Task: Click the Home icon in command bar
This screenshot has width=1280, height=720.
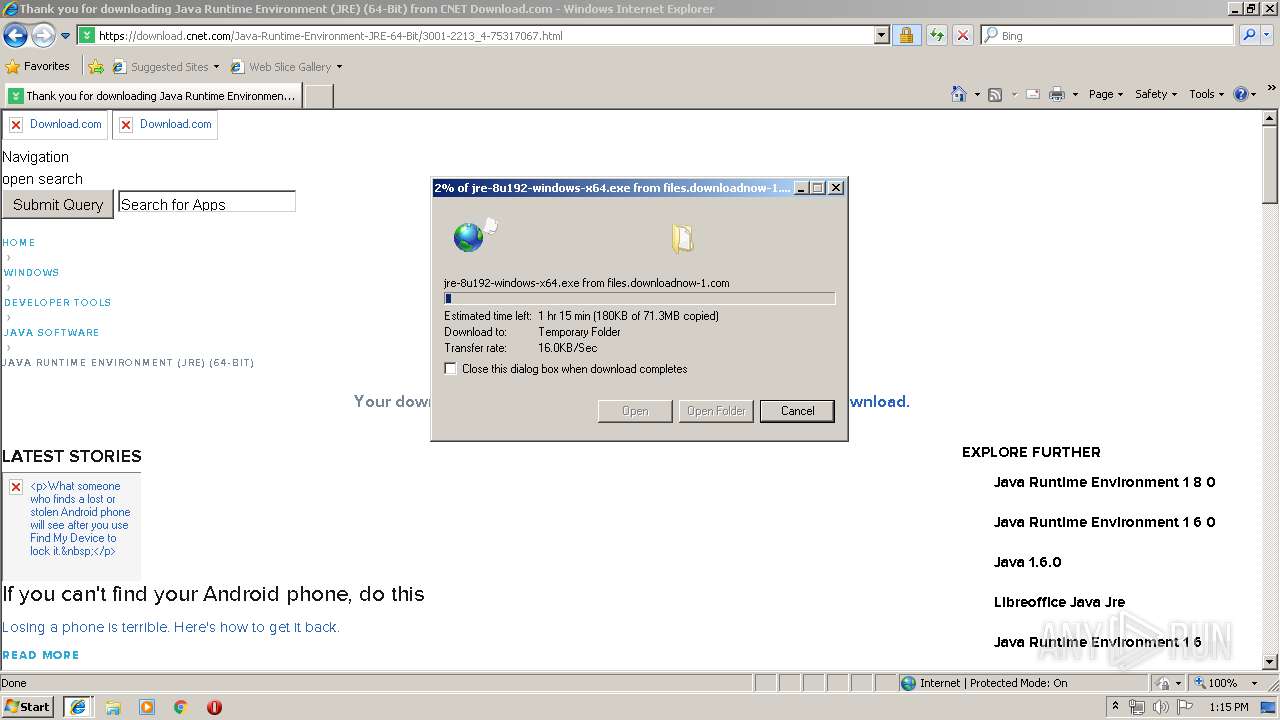Action: tap(958, 94)
